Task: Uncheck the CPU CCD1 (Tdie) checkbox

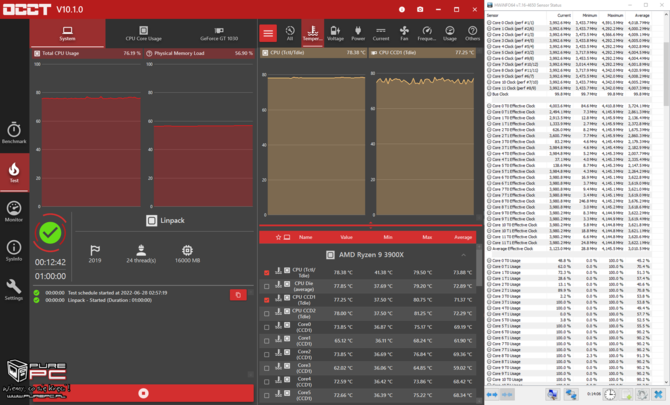Action: click(267, 300)
